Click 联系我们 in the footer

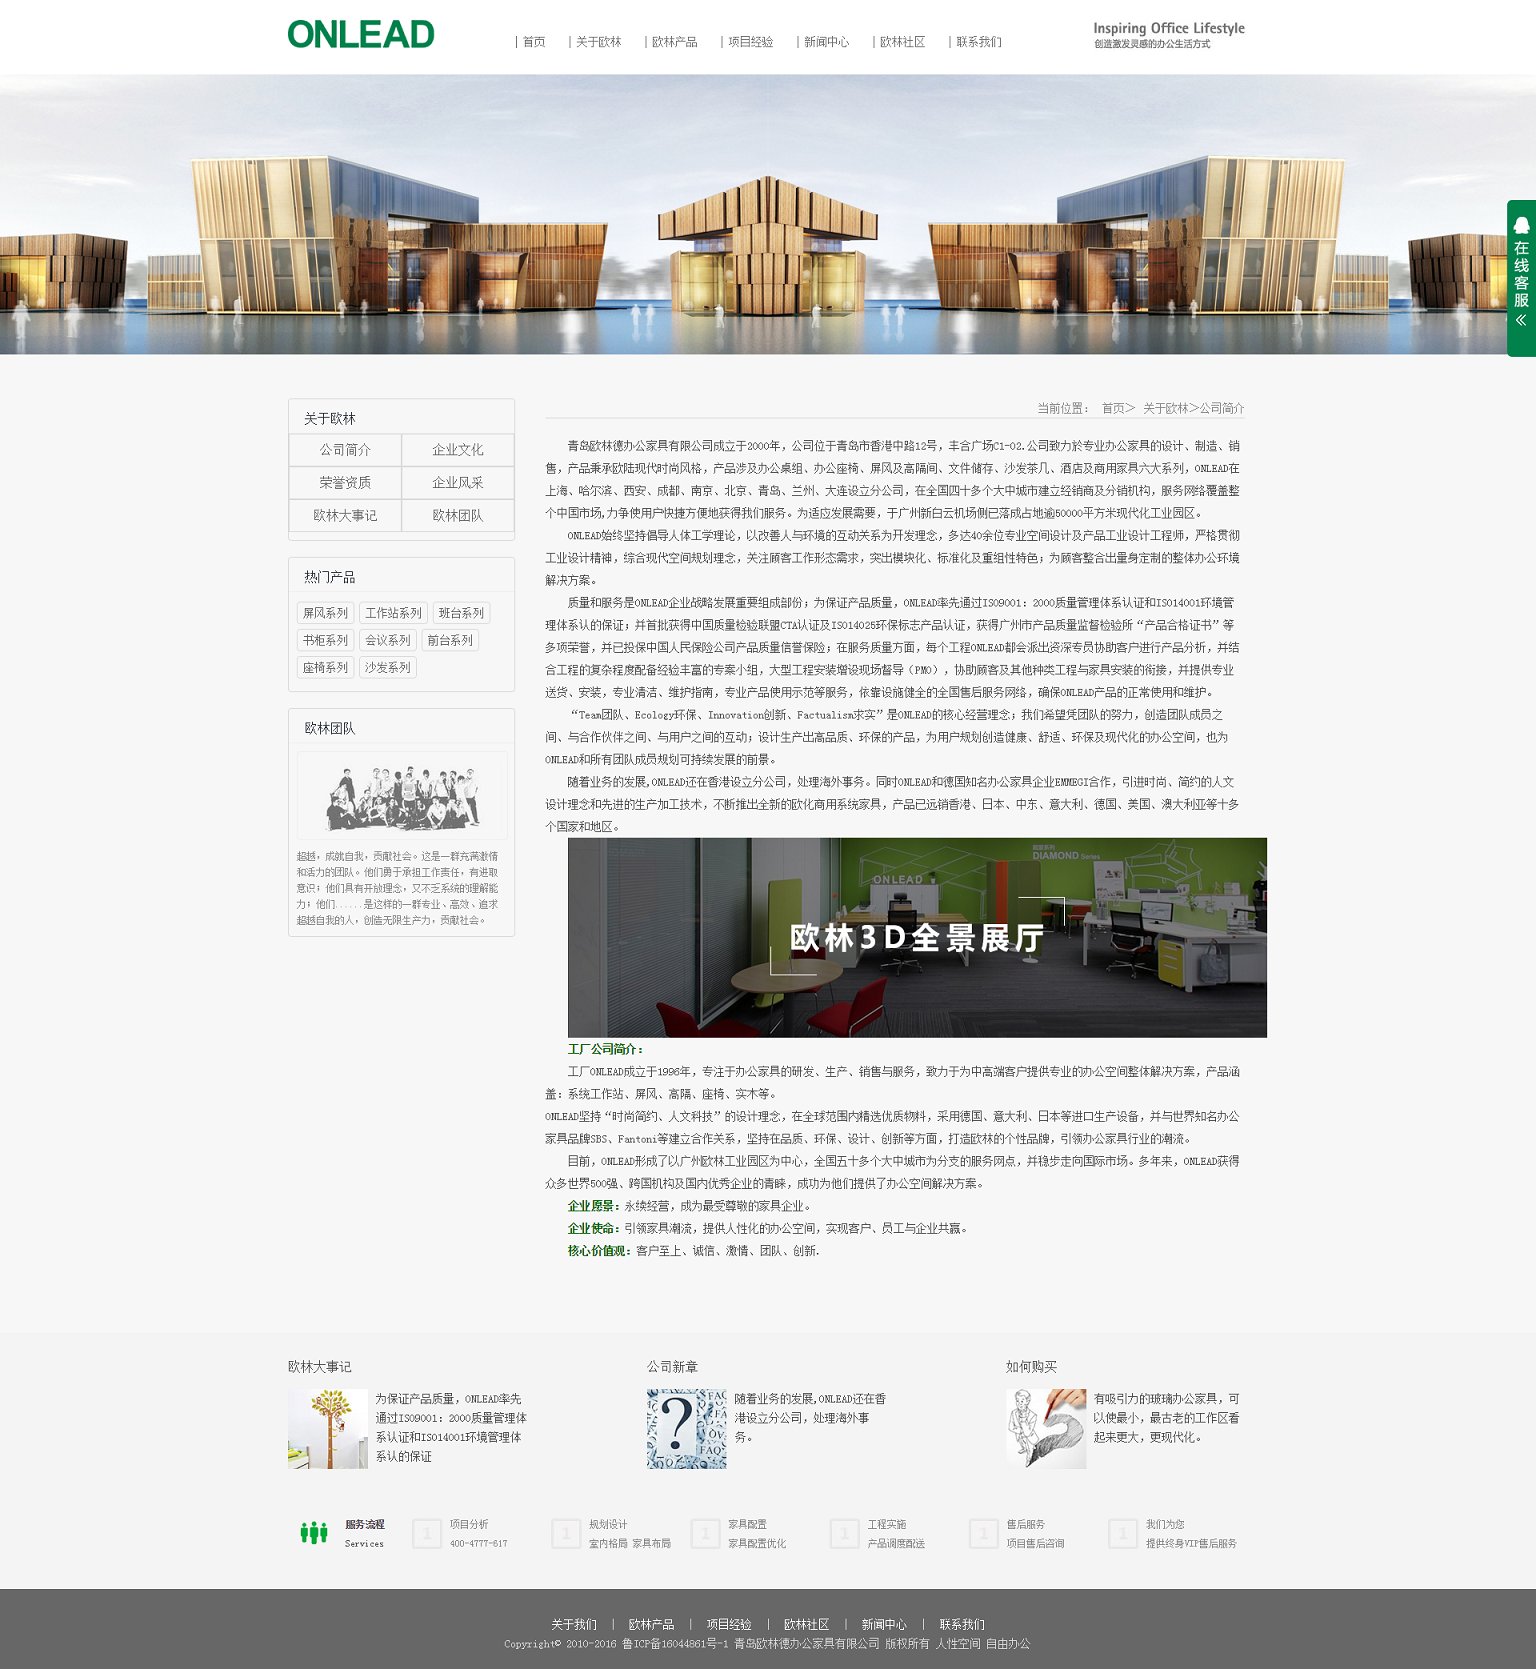click(x=962, y=1625)
